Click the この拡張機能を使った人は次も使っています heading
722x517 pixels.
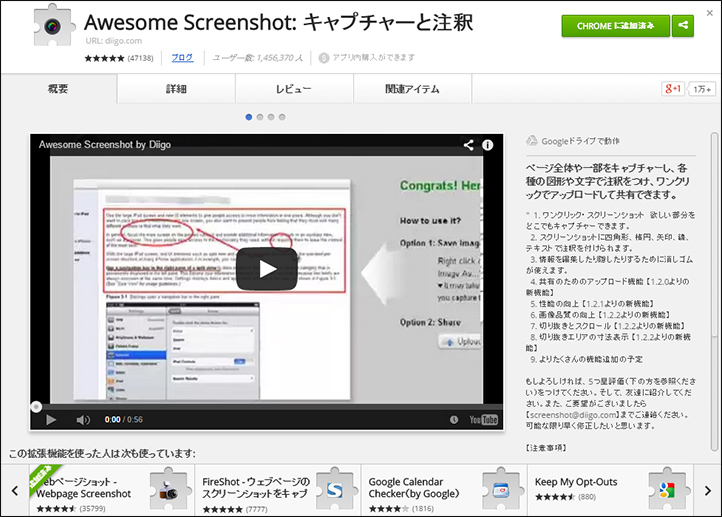pyautogui.click(x=102, y=453)
